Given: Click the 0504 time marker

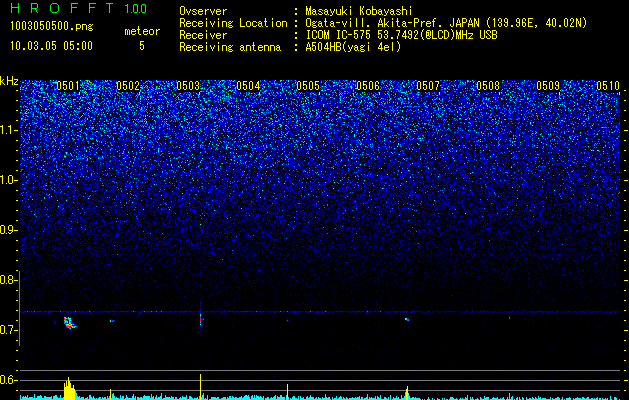Looking at the screenshot, I should click(x=248, y=86).
